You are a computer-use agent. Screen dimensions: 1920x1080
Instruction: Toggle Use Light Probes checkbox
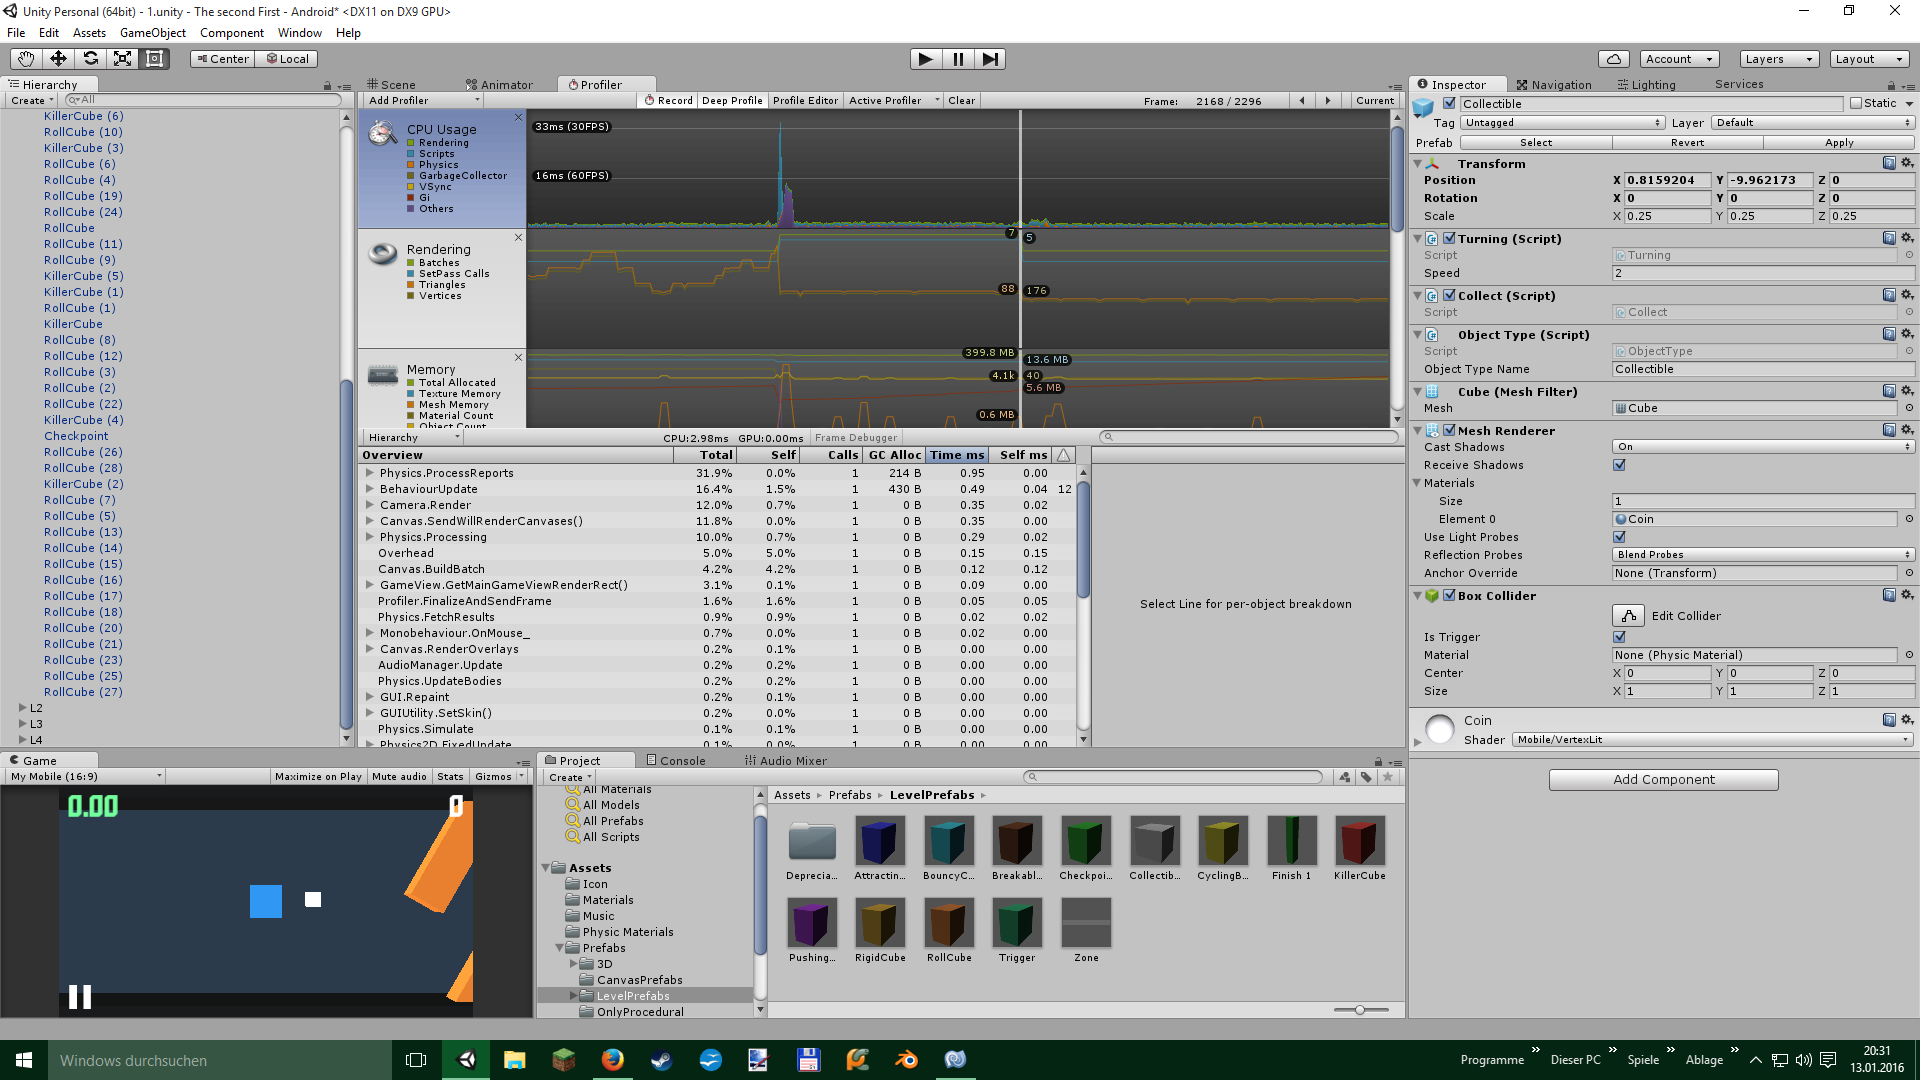click(x=1619, y=537)
